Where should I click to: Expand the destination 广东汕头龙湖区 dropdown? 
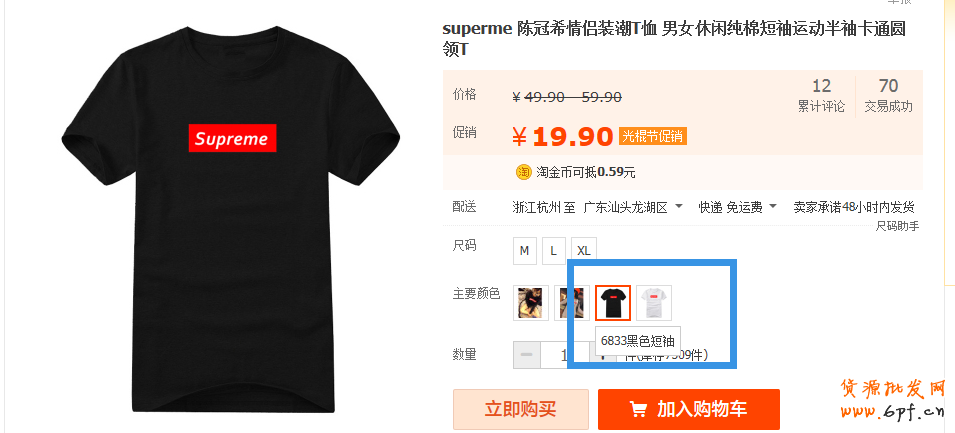pos(633,208)
